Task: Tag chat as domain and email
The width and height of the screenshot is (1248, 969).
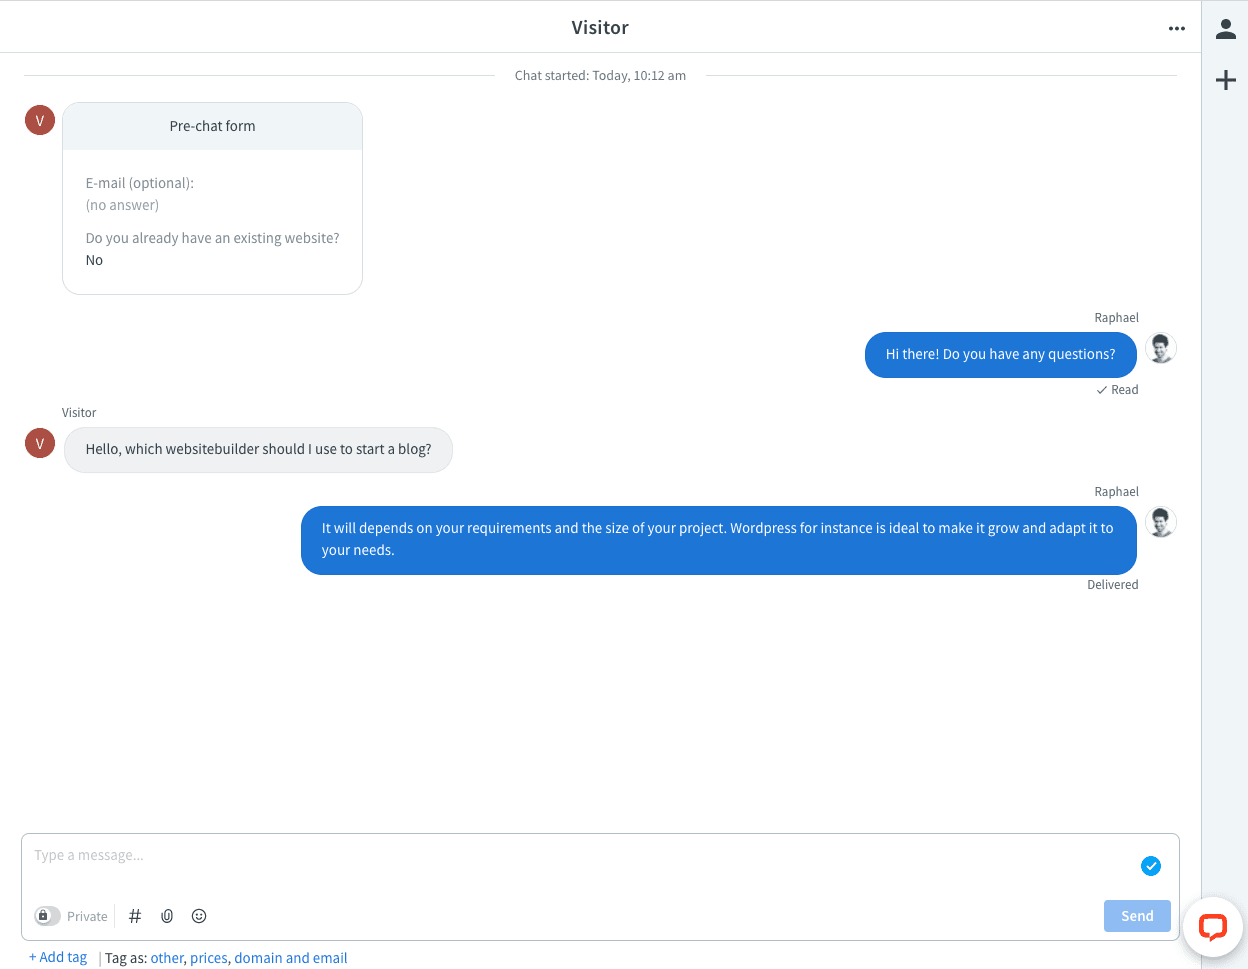Action: [291, 958]
